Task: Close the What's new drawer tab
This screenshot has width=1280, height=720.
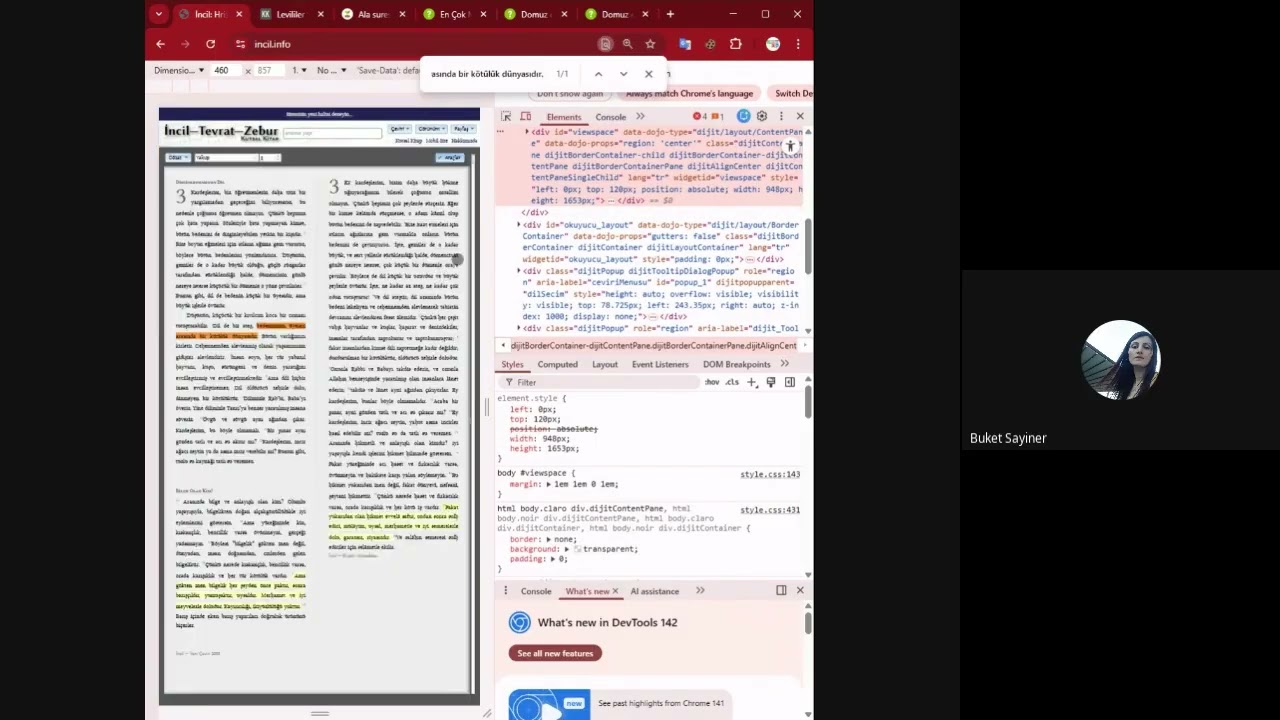Action: point(615,591)
